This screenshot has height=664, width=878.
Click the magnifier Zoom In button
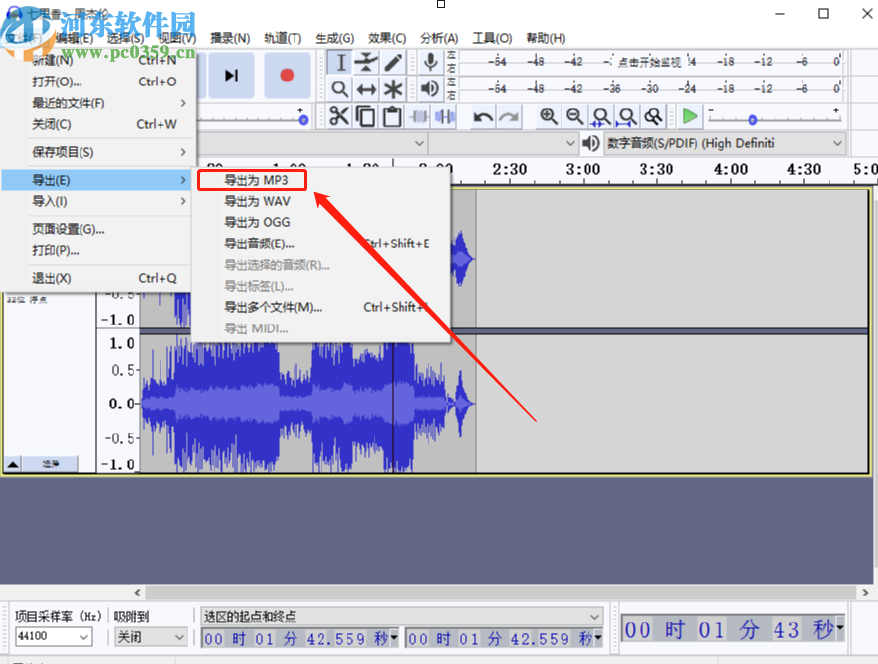[x=549, y=117]
